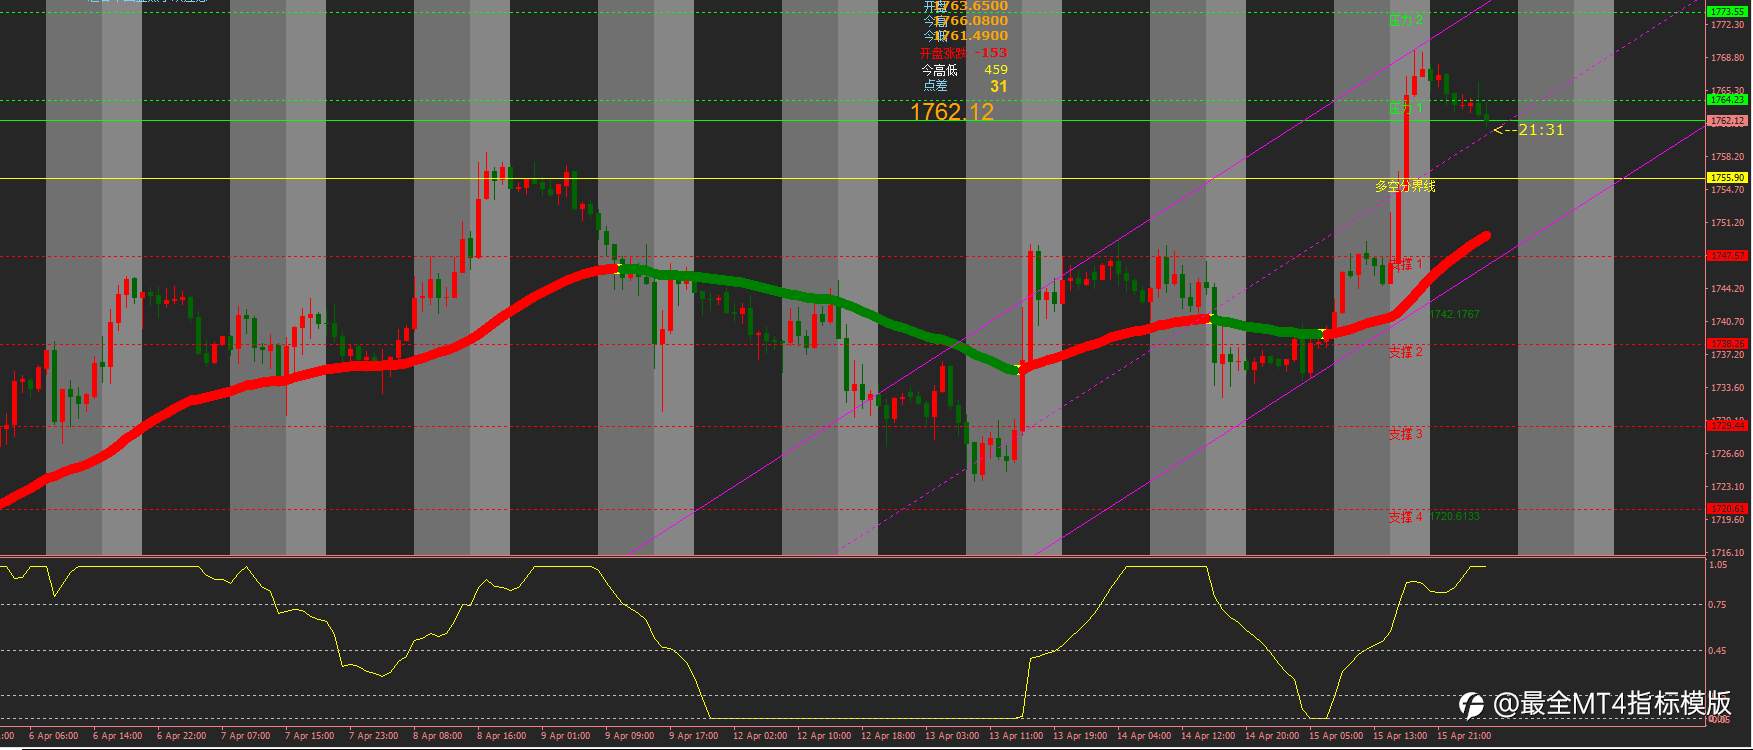
Task: Click the 1.05 indicator scale value
Action: (x=1718, y=565)
